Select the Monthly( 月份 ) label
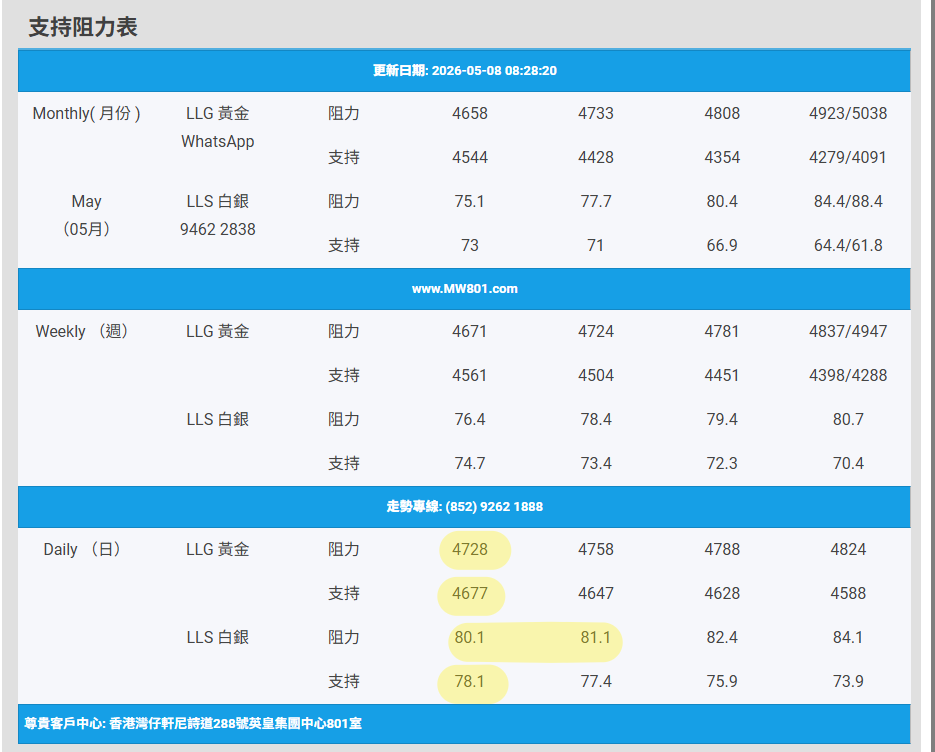935x752 pixels. tap(86, 113)
